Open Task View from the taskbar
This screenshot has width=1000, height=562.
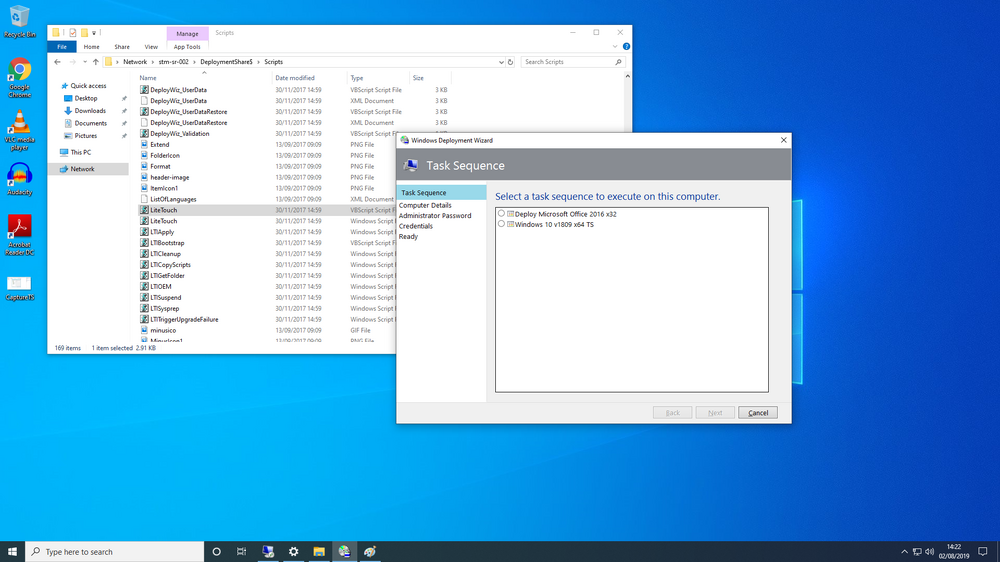(242, 552)
